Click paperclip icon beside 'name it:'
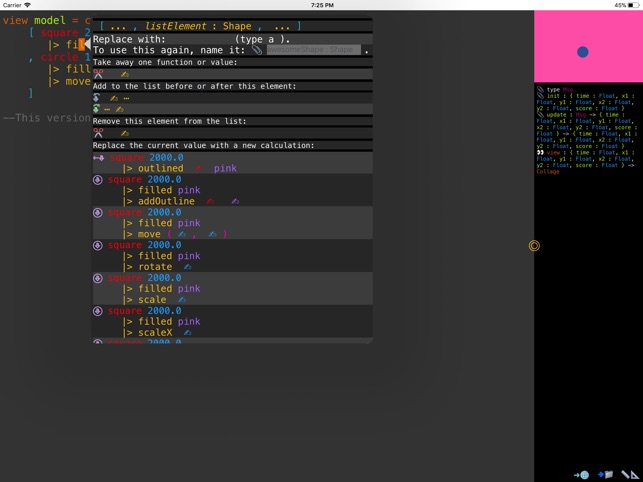This screenshot has height=482, width=643. 257,50
